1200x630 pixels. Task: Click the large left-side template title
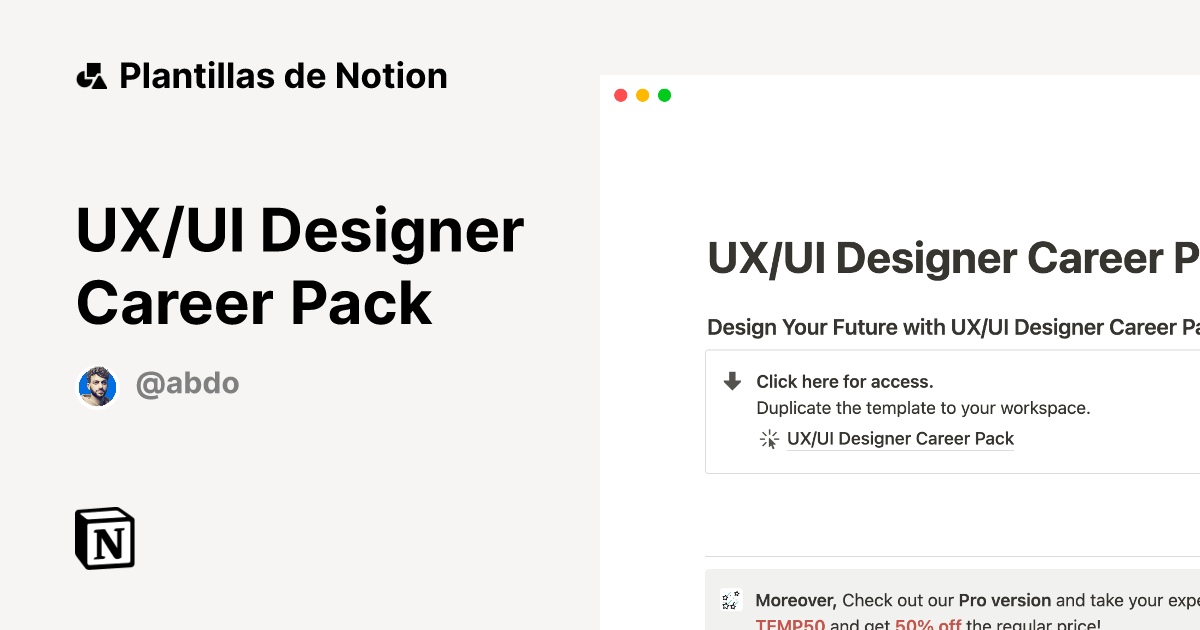point(300,265)
